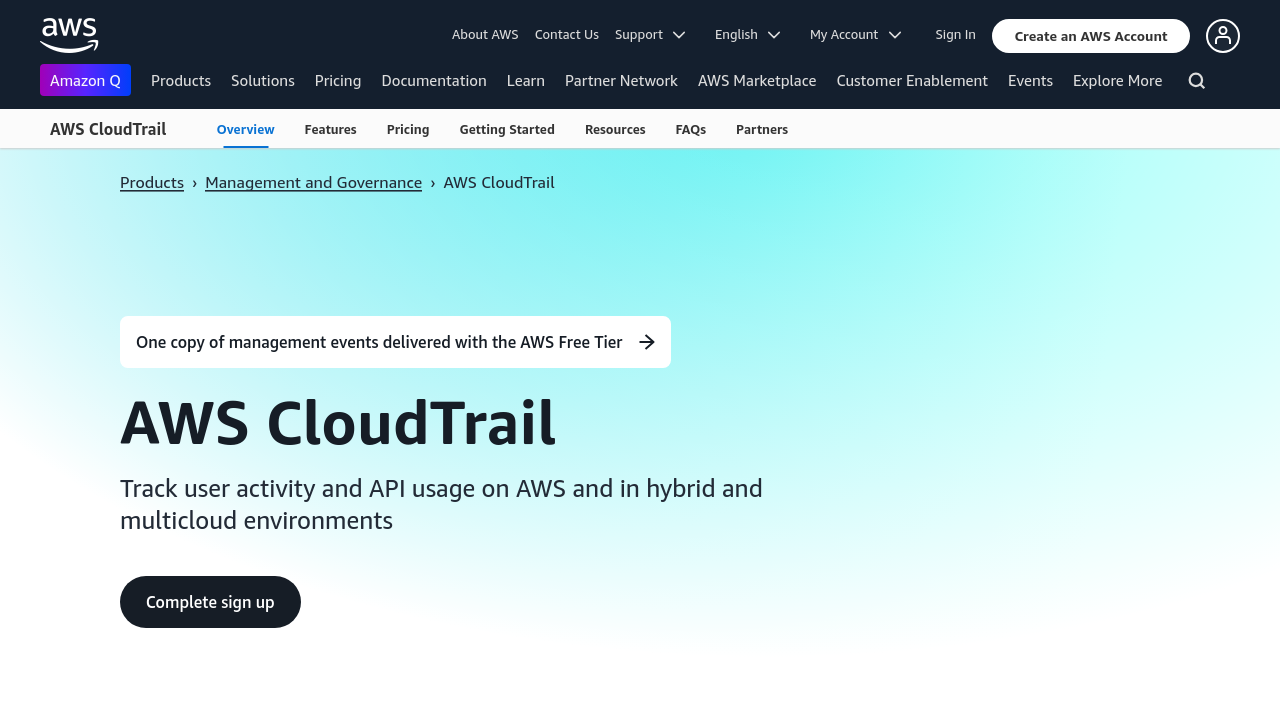Viewport: 1280px width, 720px height.
Task: Open AWS Marketplace in the navigation
Action: tap(757, 81)
